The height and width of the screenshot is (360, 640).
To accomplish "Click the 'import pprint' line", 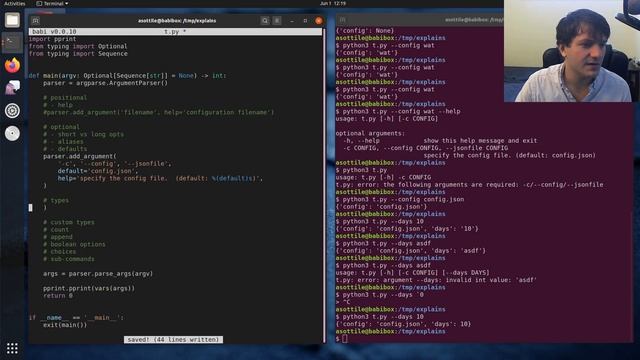I will click(52, 39).
